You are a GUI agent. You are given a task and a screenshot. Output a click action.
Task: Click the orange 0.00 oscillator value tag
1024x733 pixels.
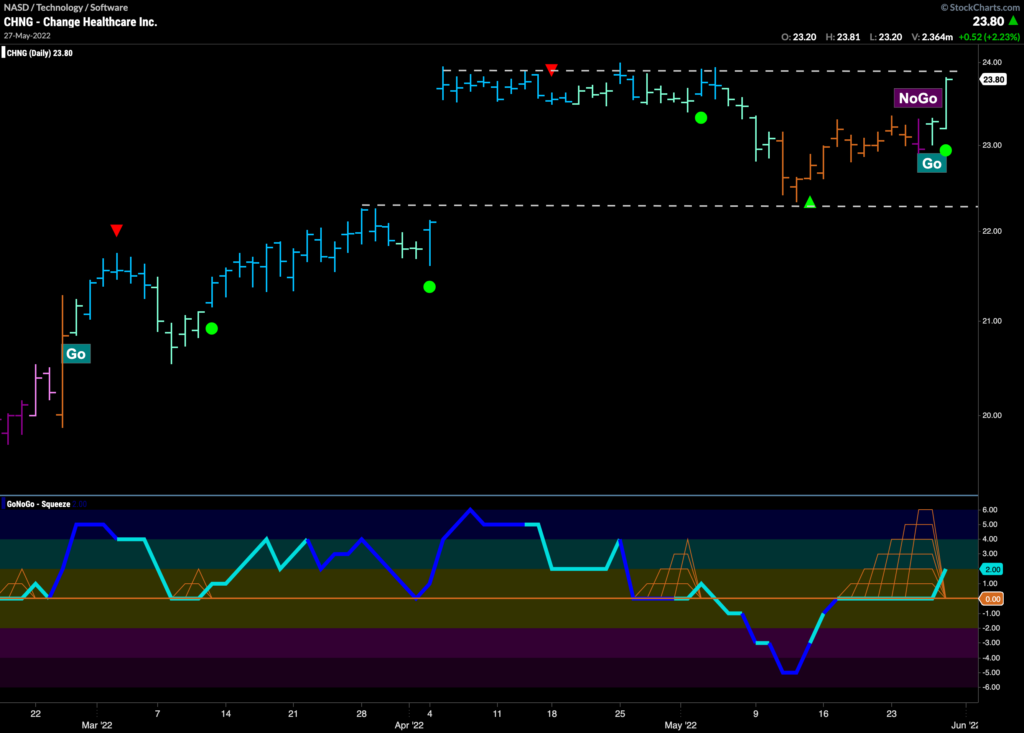pos(992,599)
